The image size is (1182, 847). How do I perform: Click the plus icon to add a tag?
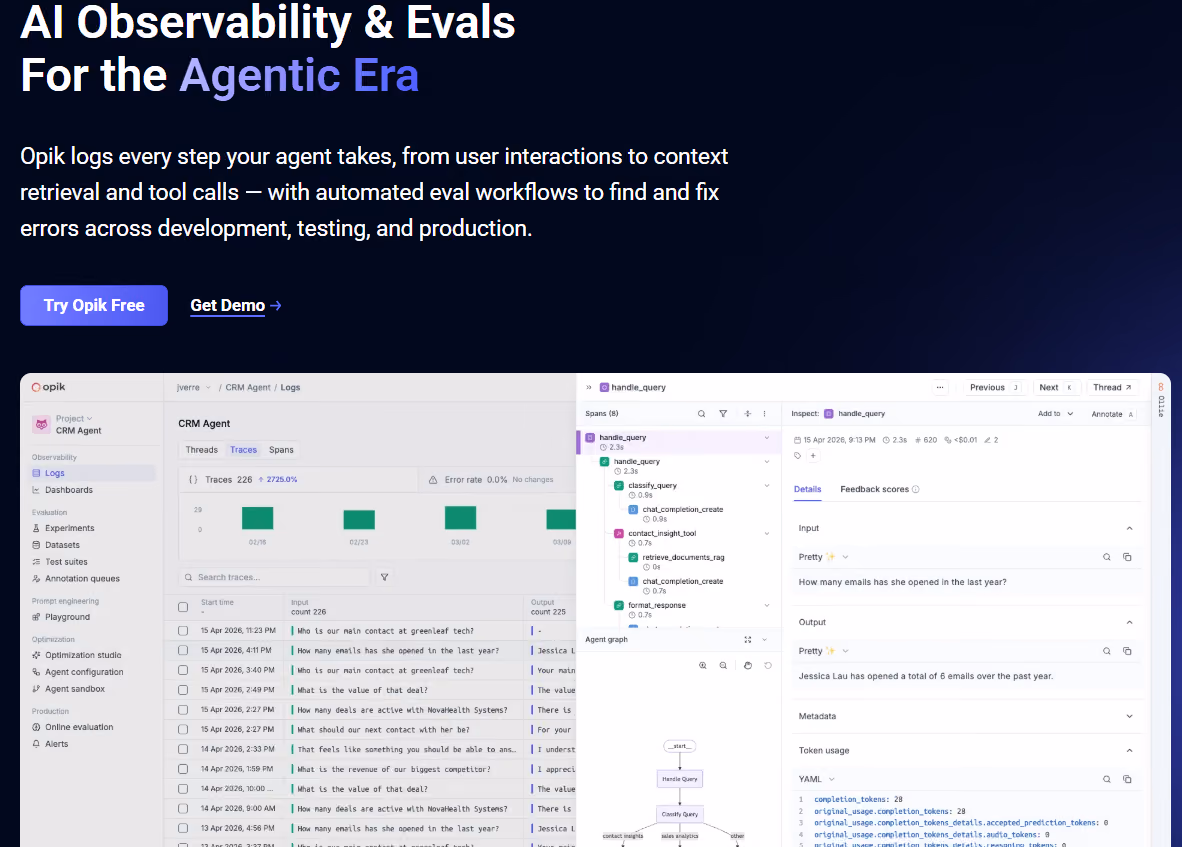[x=813, y=455]
